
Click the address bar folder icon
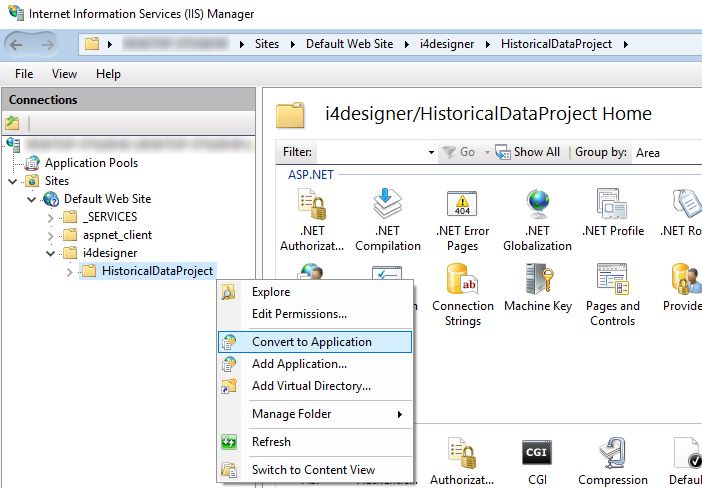point(92,44)
